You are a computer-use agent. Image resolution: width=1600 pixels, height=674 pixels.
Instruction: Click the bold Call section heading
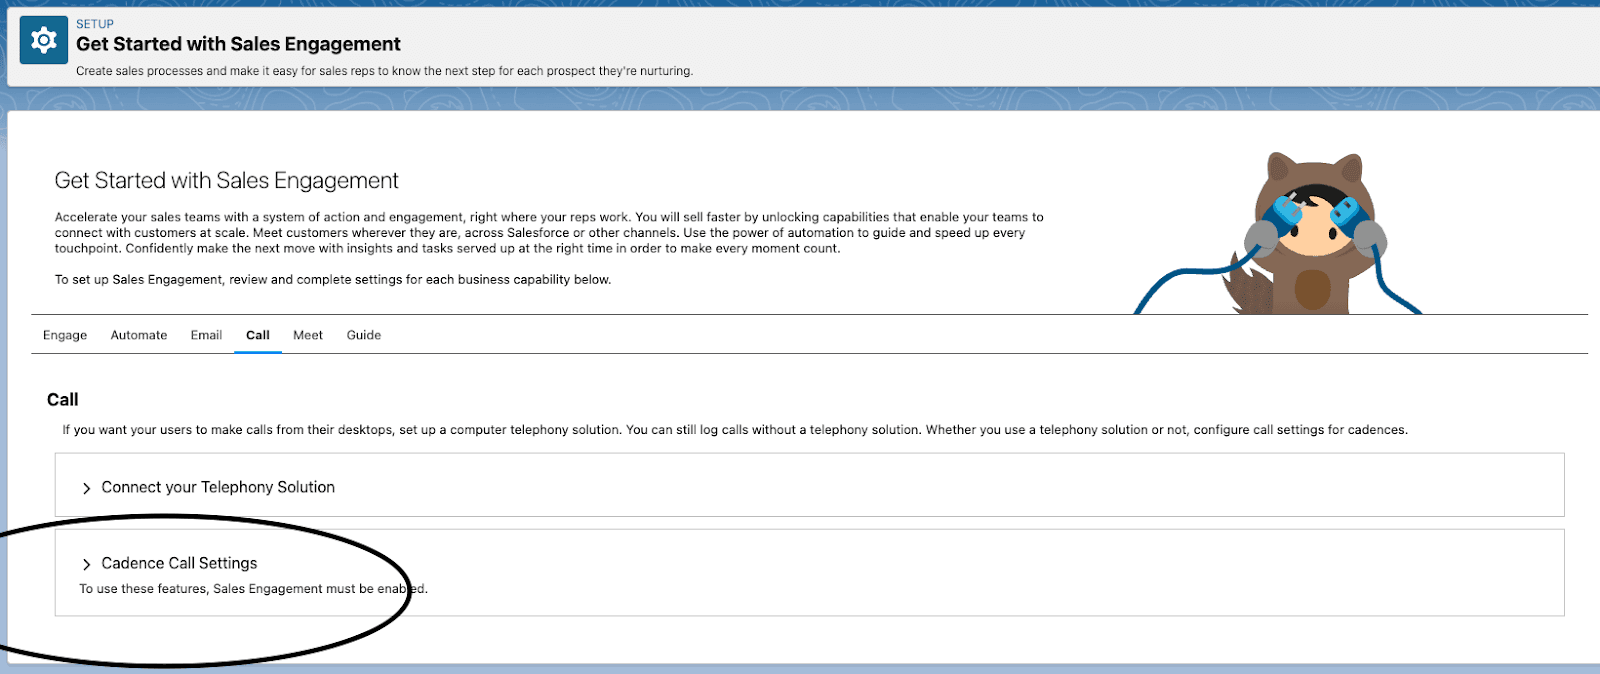point(62,399)
